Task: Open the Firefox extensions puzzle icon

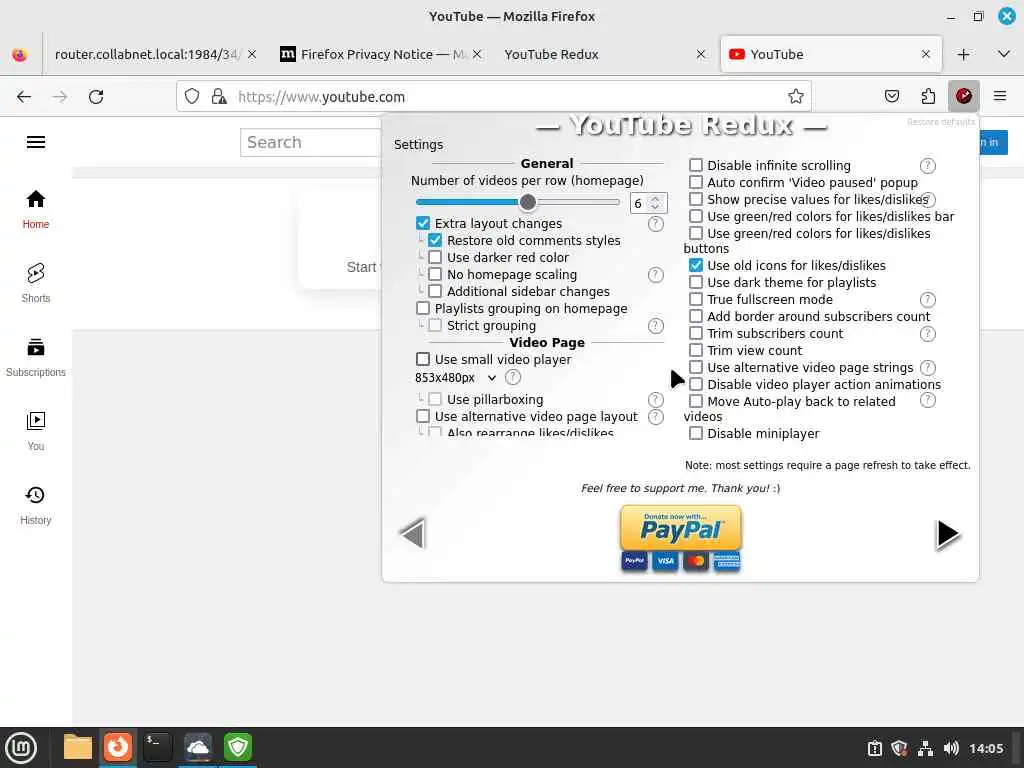Action: tap(928, 97)
